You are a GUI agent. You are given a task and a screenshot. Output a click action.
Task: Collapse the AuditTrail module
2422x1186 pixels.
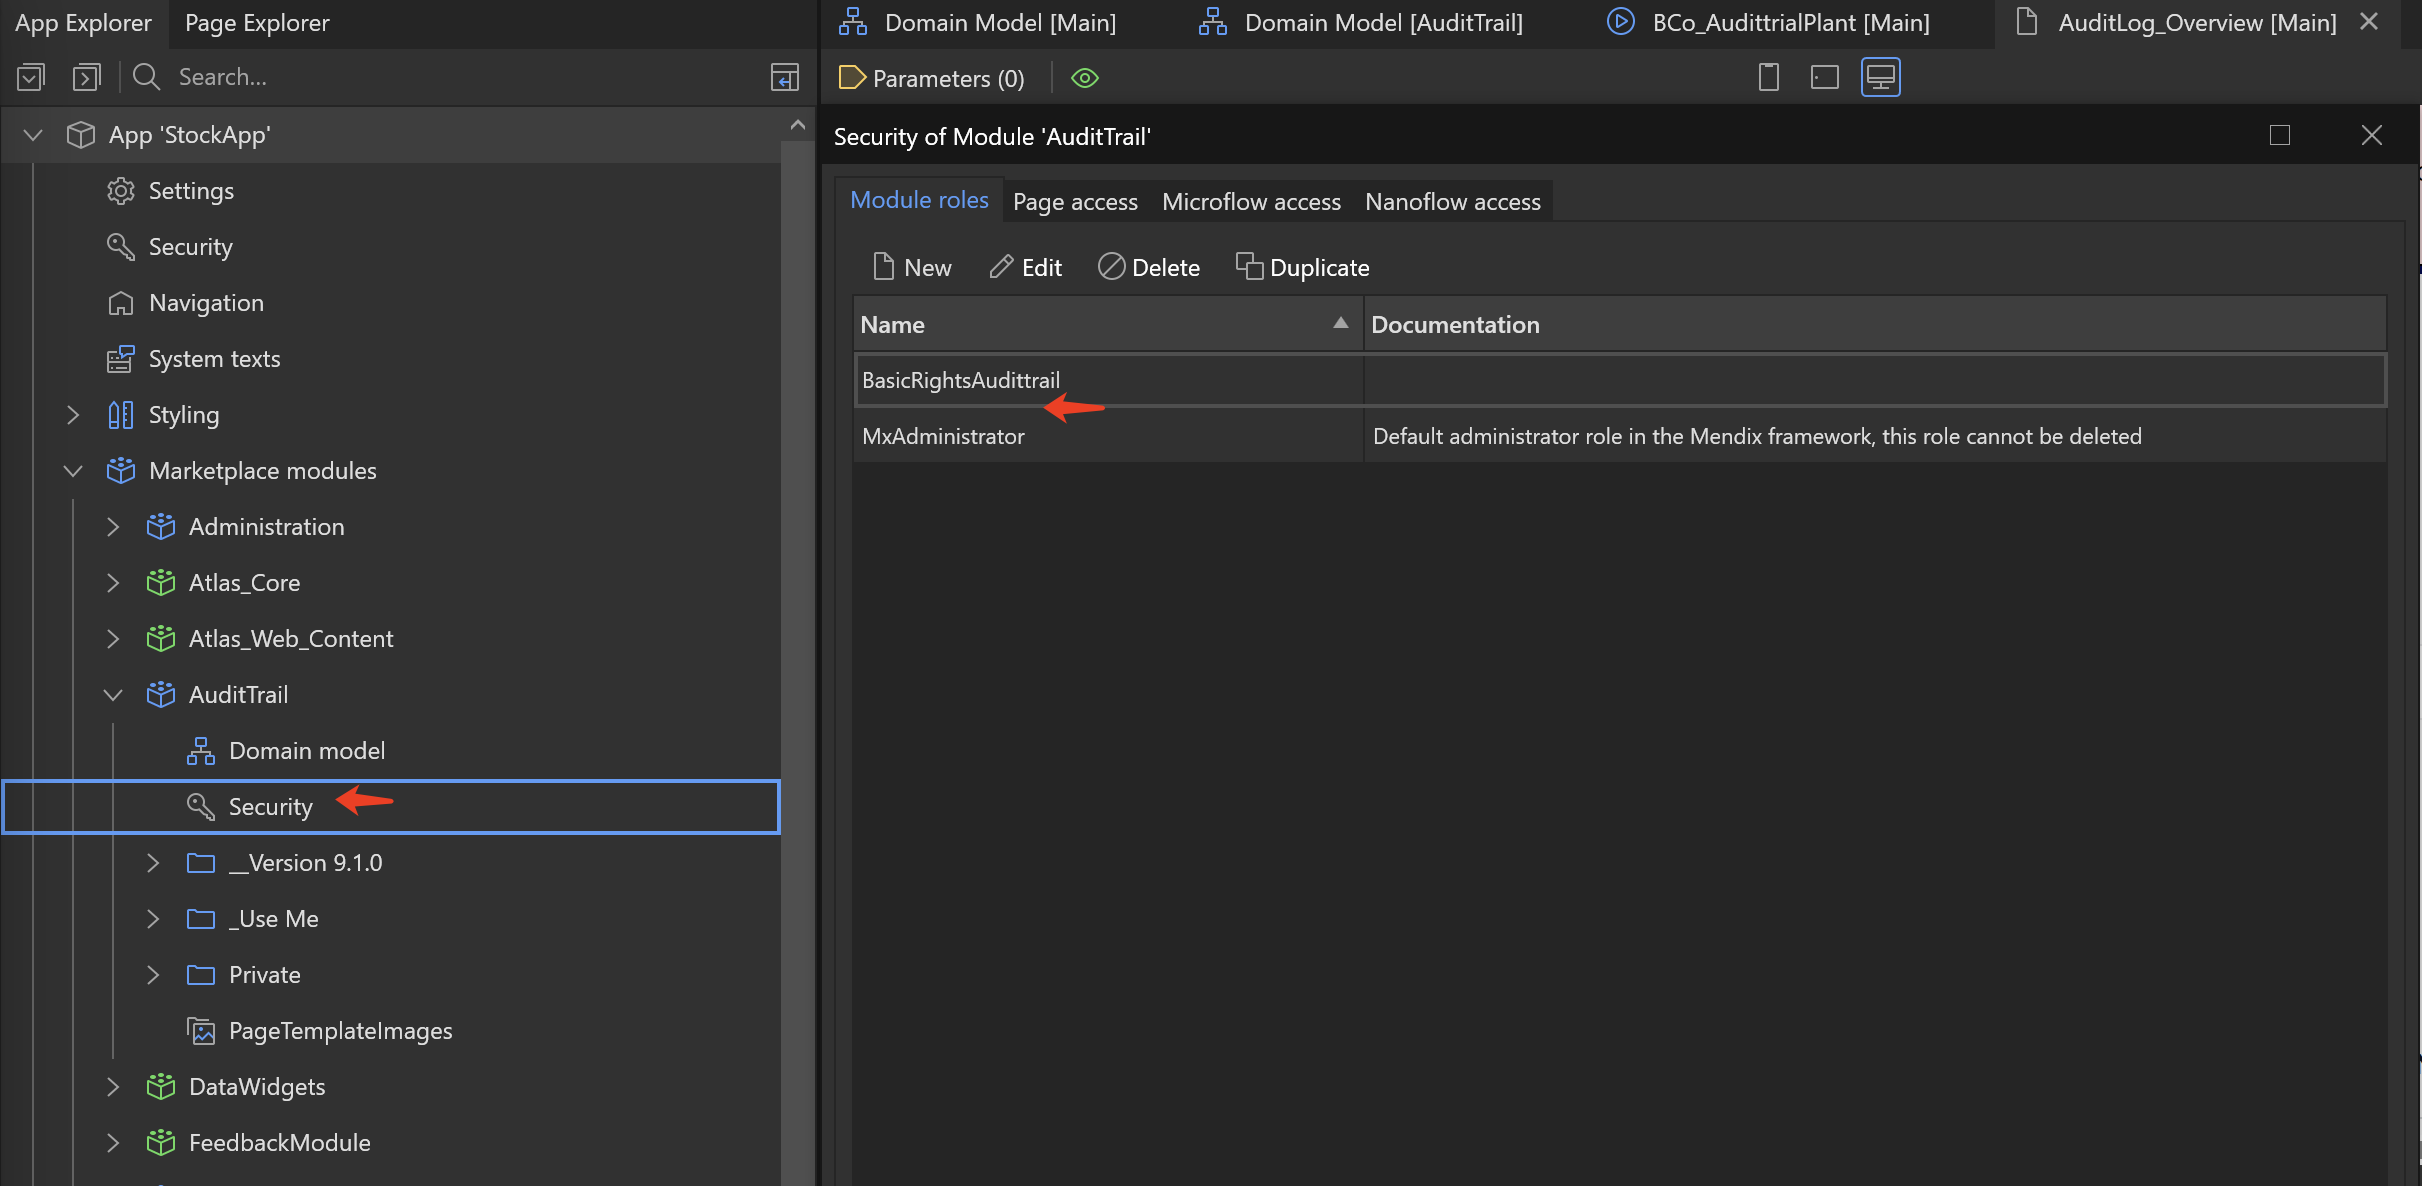(113, 695)
